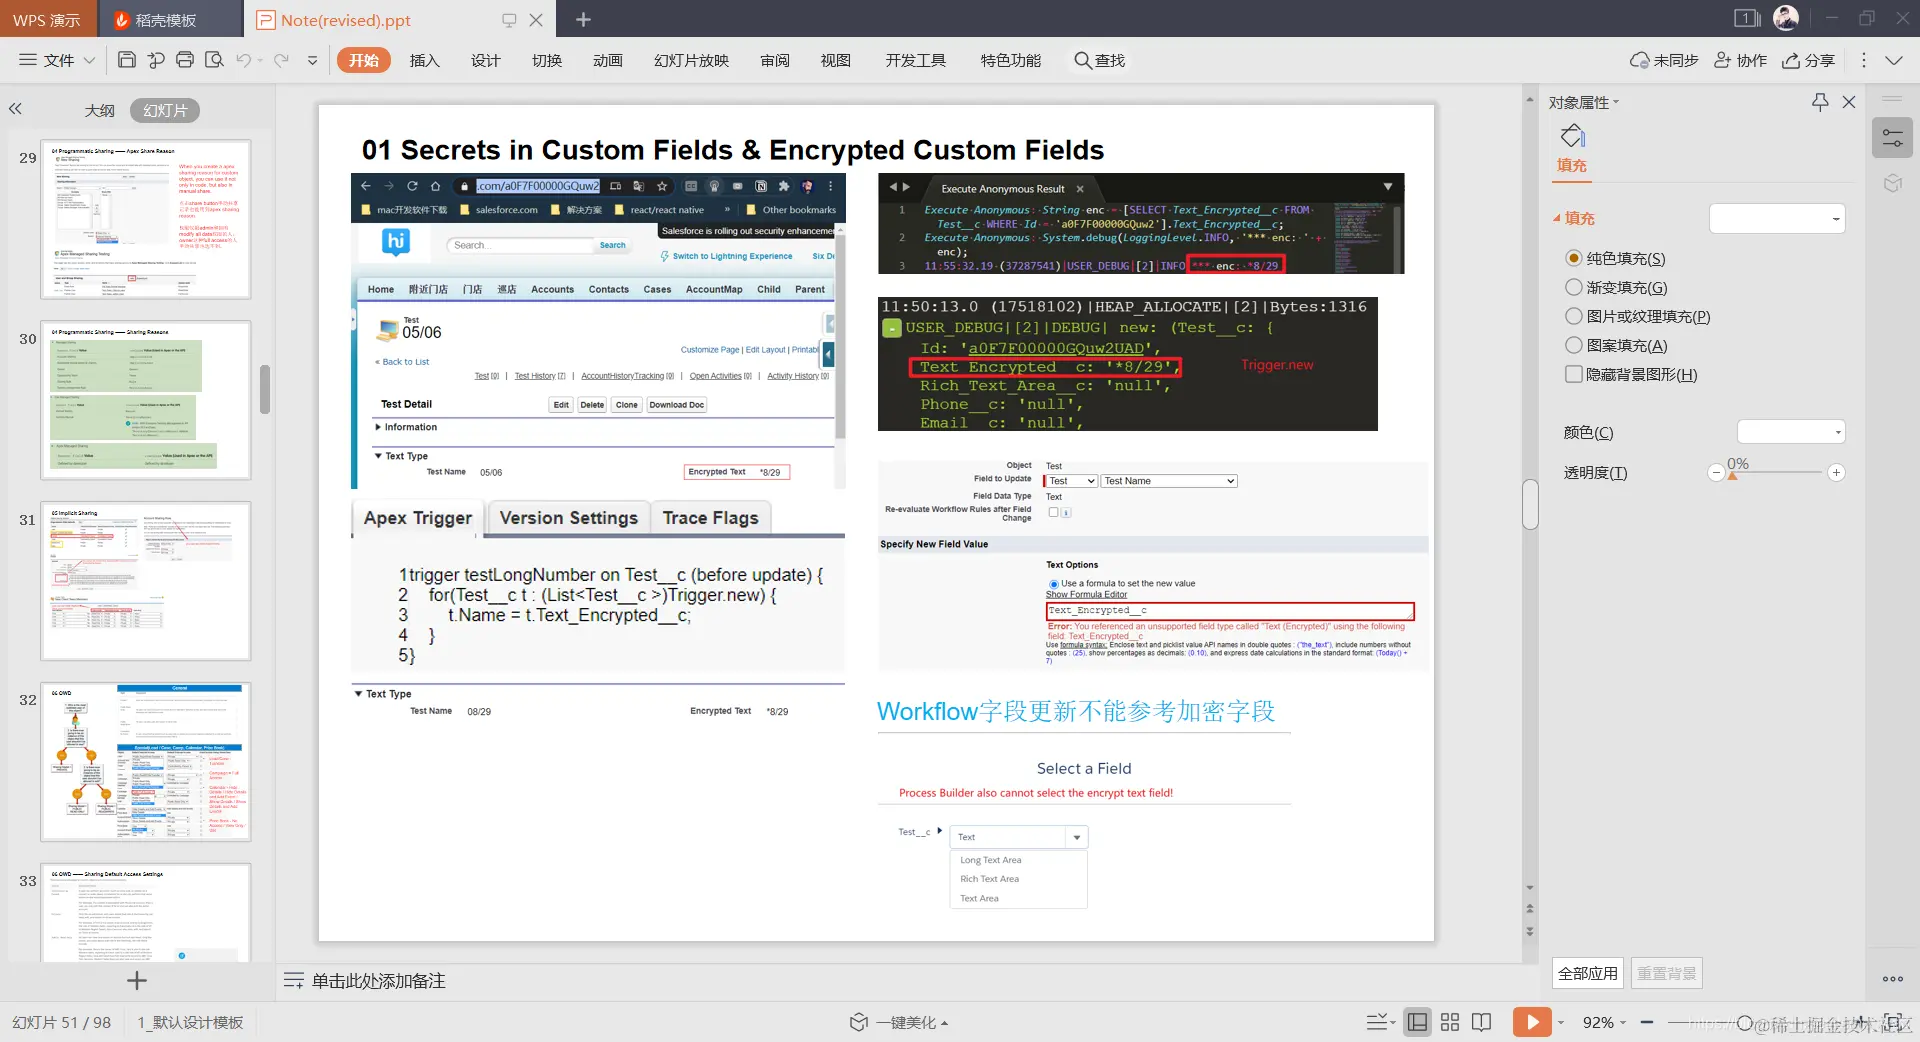Collapse the 填充 section triangle
The image size is (1920, 1042).
[1557, 218]
